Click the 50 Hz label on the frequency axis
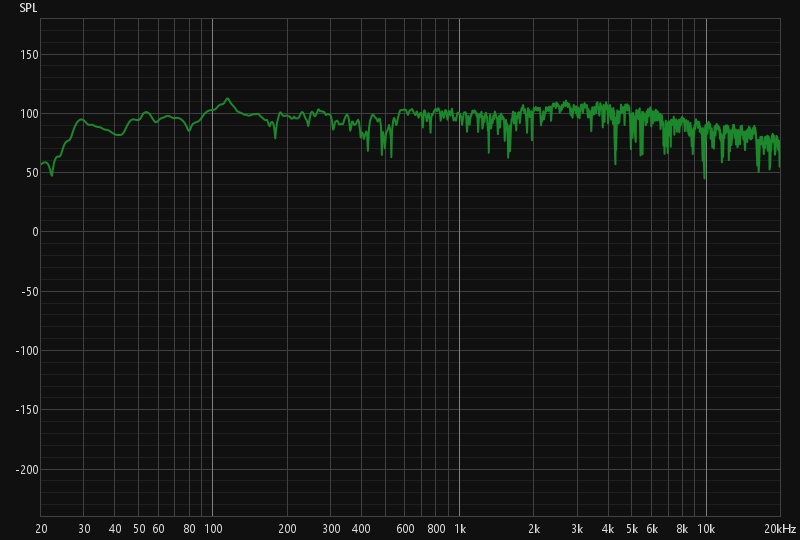 [139, 529]
